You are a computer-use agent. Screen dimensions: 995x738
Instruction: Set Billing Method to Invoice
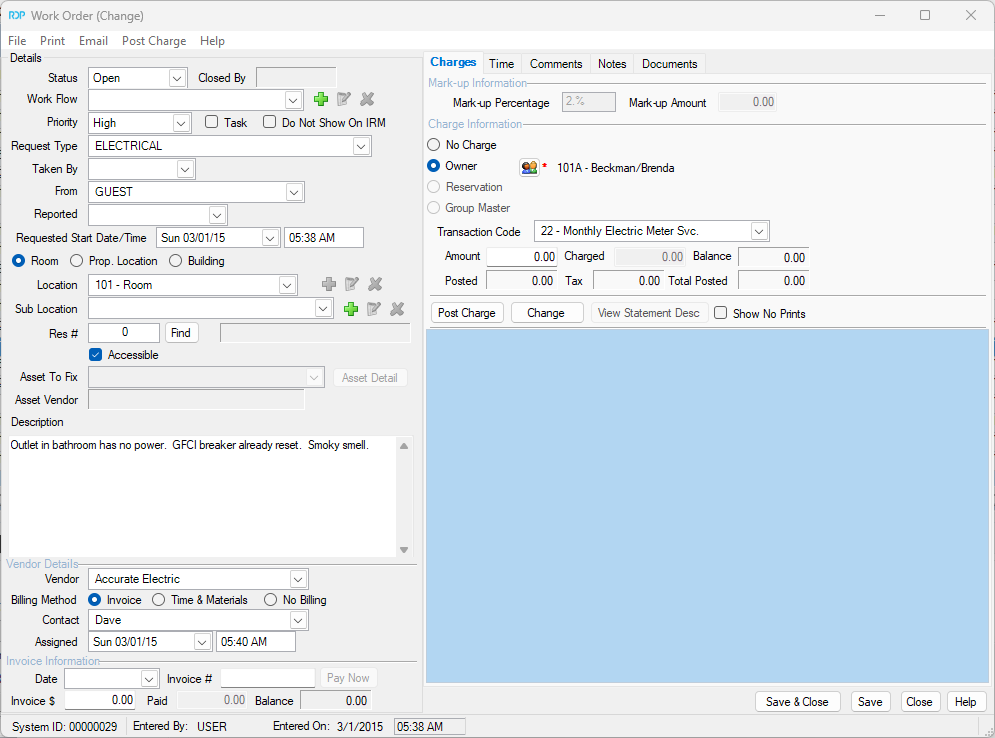[95, 600]
